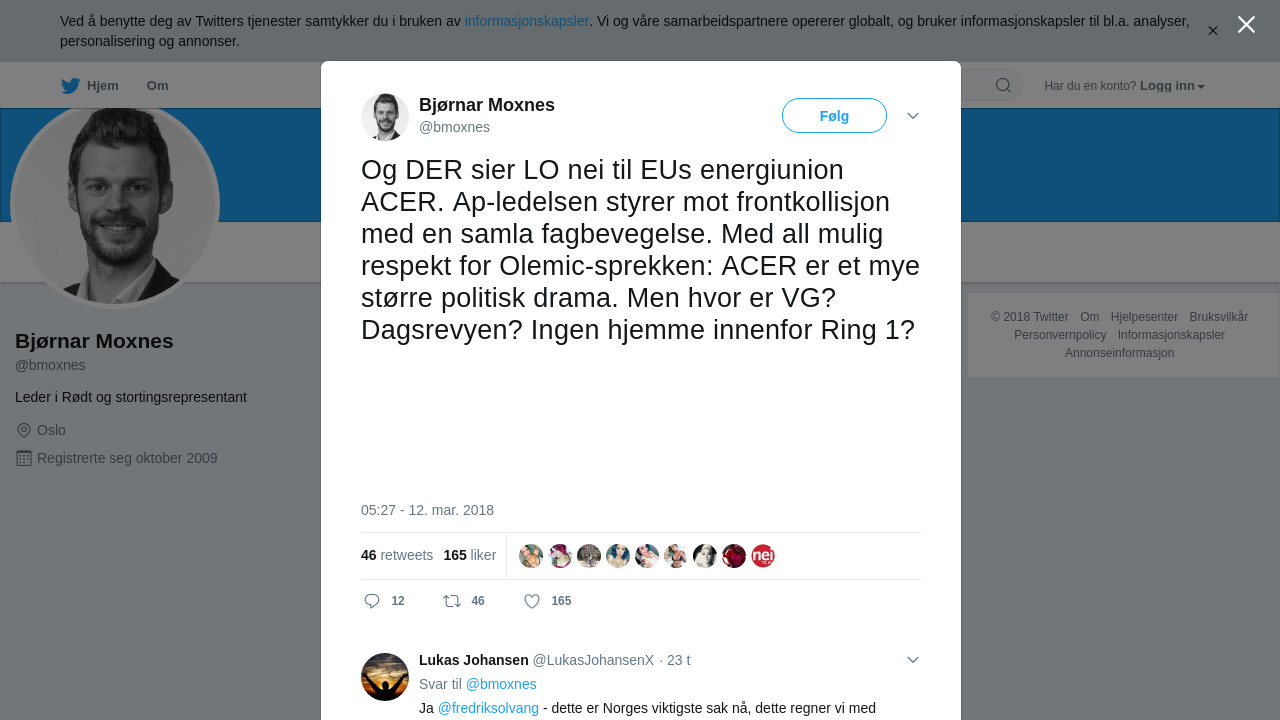Expand tweet options chevron beside Følg
The image size is (1280, 720).
click(x=913, y=116)
